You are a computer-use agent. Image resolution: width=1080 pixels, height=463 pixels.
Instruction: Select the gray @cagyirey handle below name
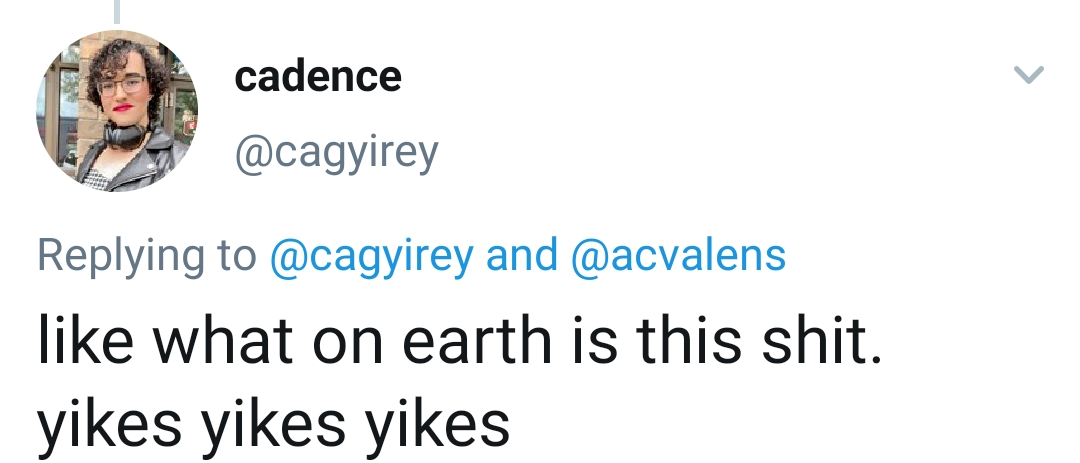[x=336, y=152]
